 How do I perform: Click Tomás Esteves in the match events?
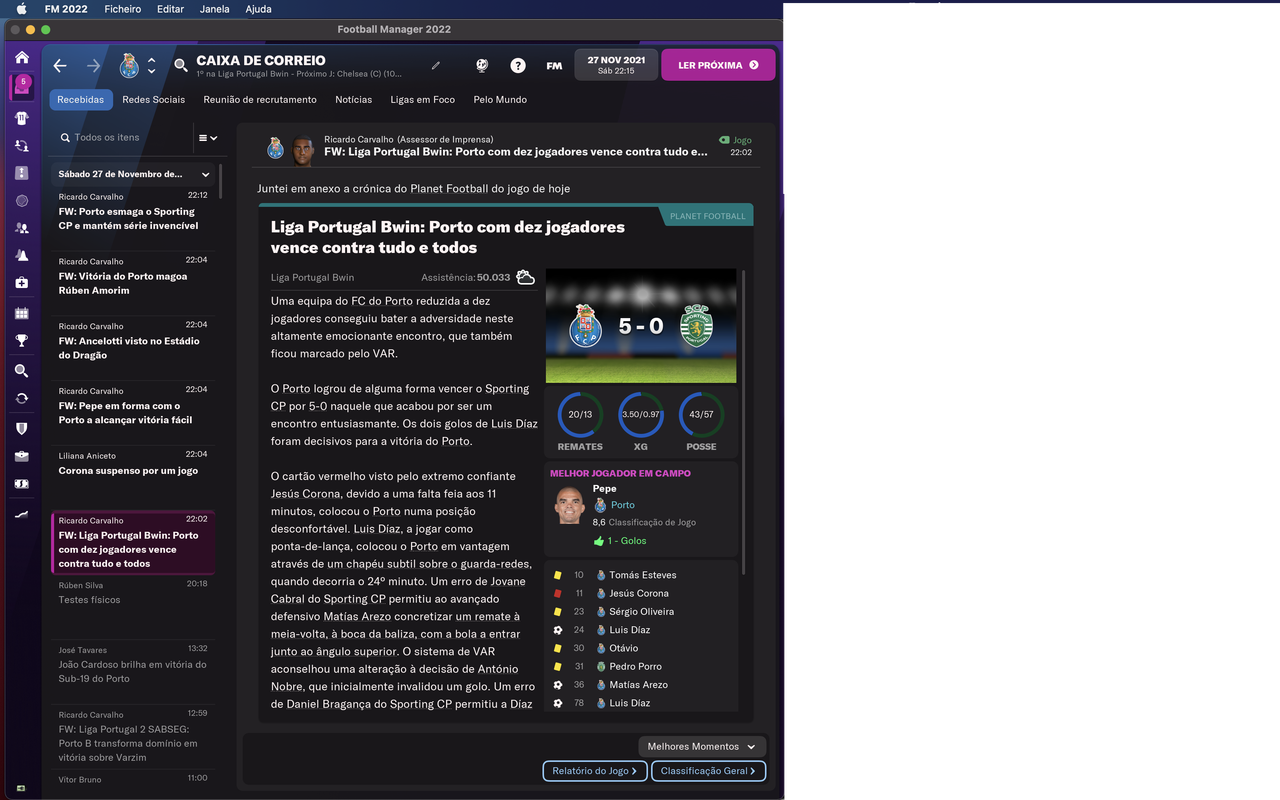click(x=642, y=575)
